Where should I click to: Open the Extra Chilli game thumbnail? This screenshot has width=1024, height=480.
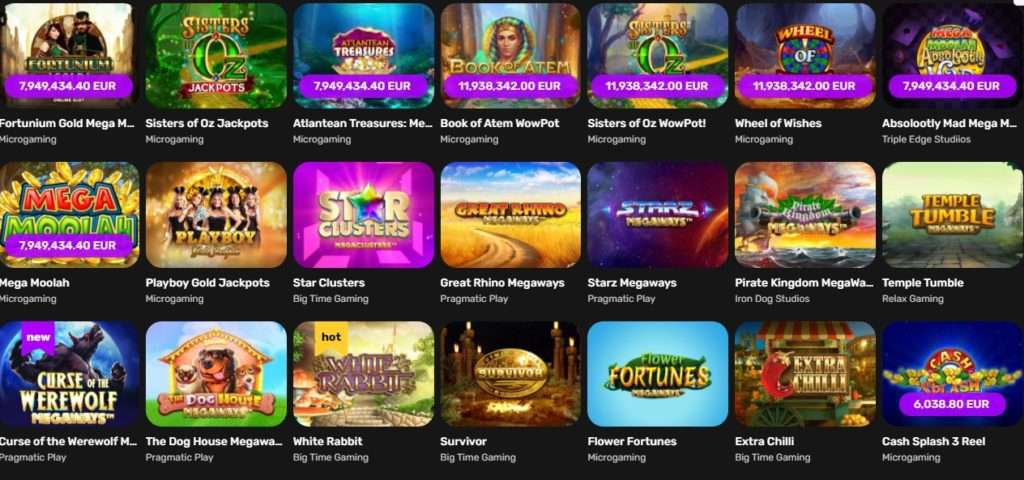(x=805, y=374)
